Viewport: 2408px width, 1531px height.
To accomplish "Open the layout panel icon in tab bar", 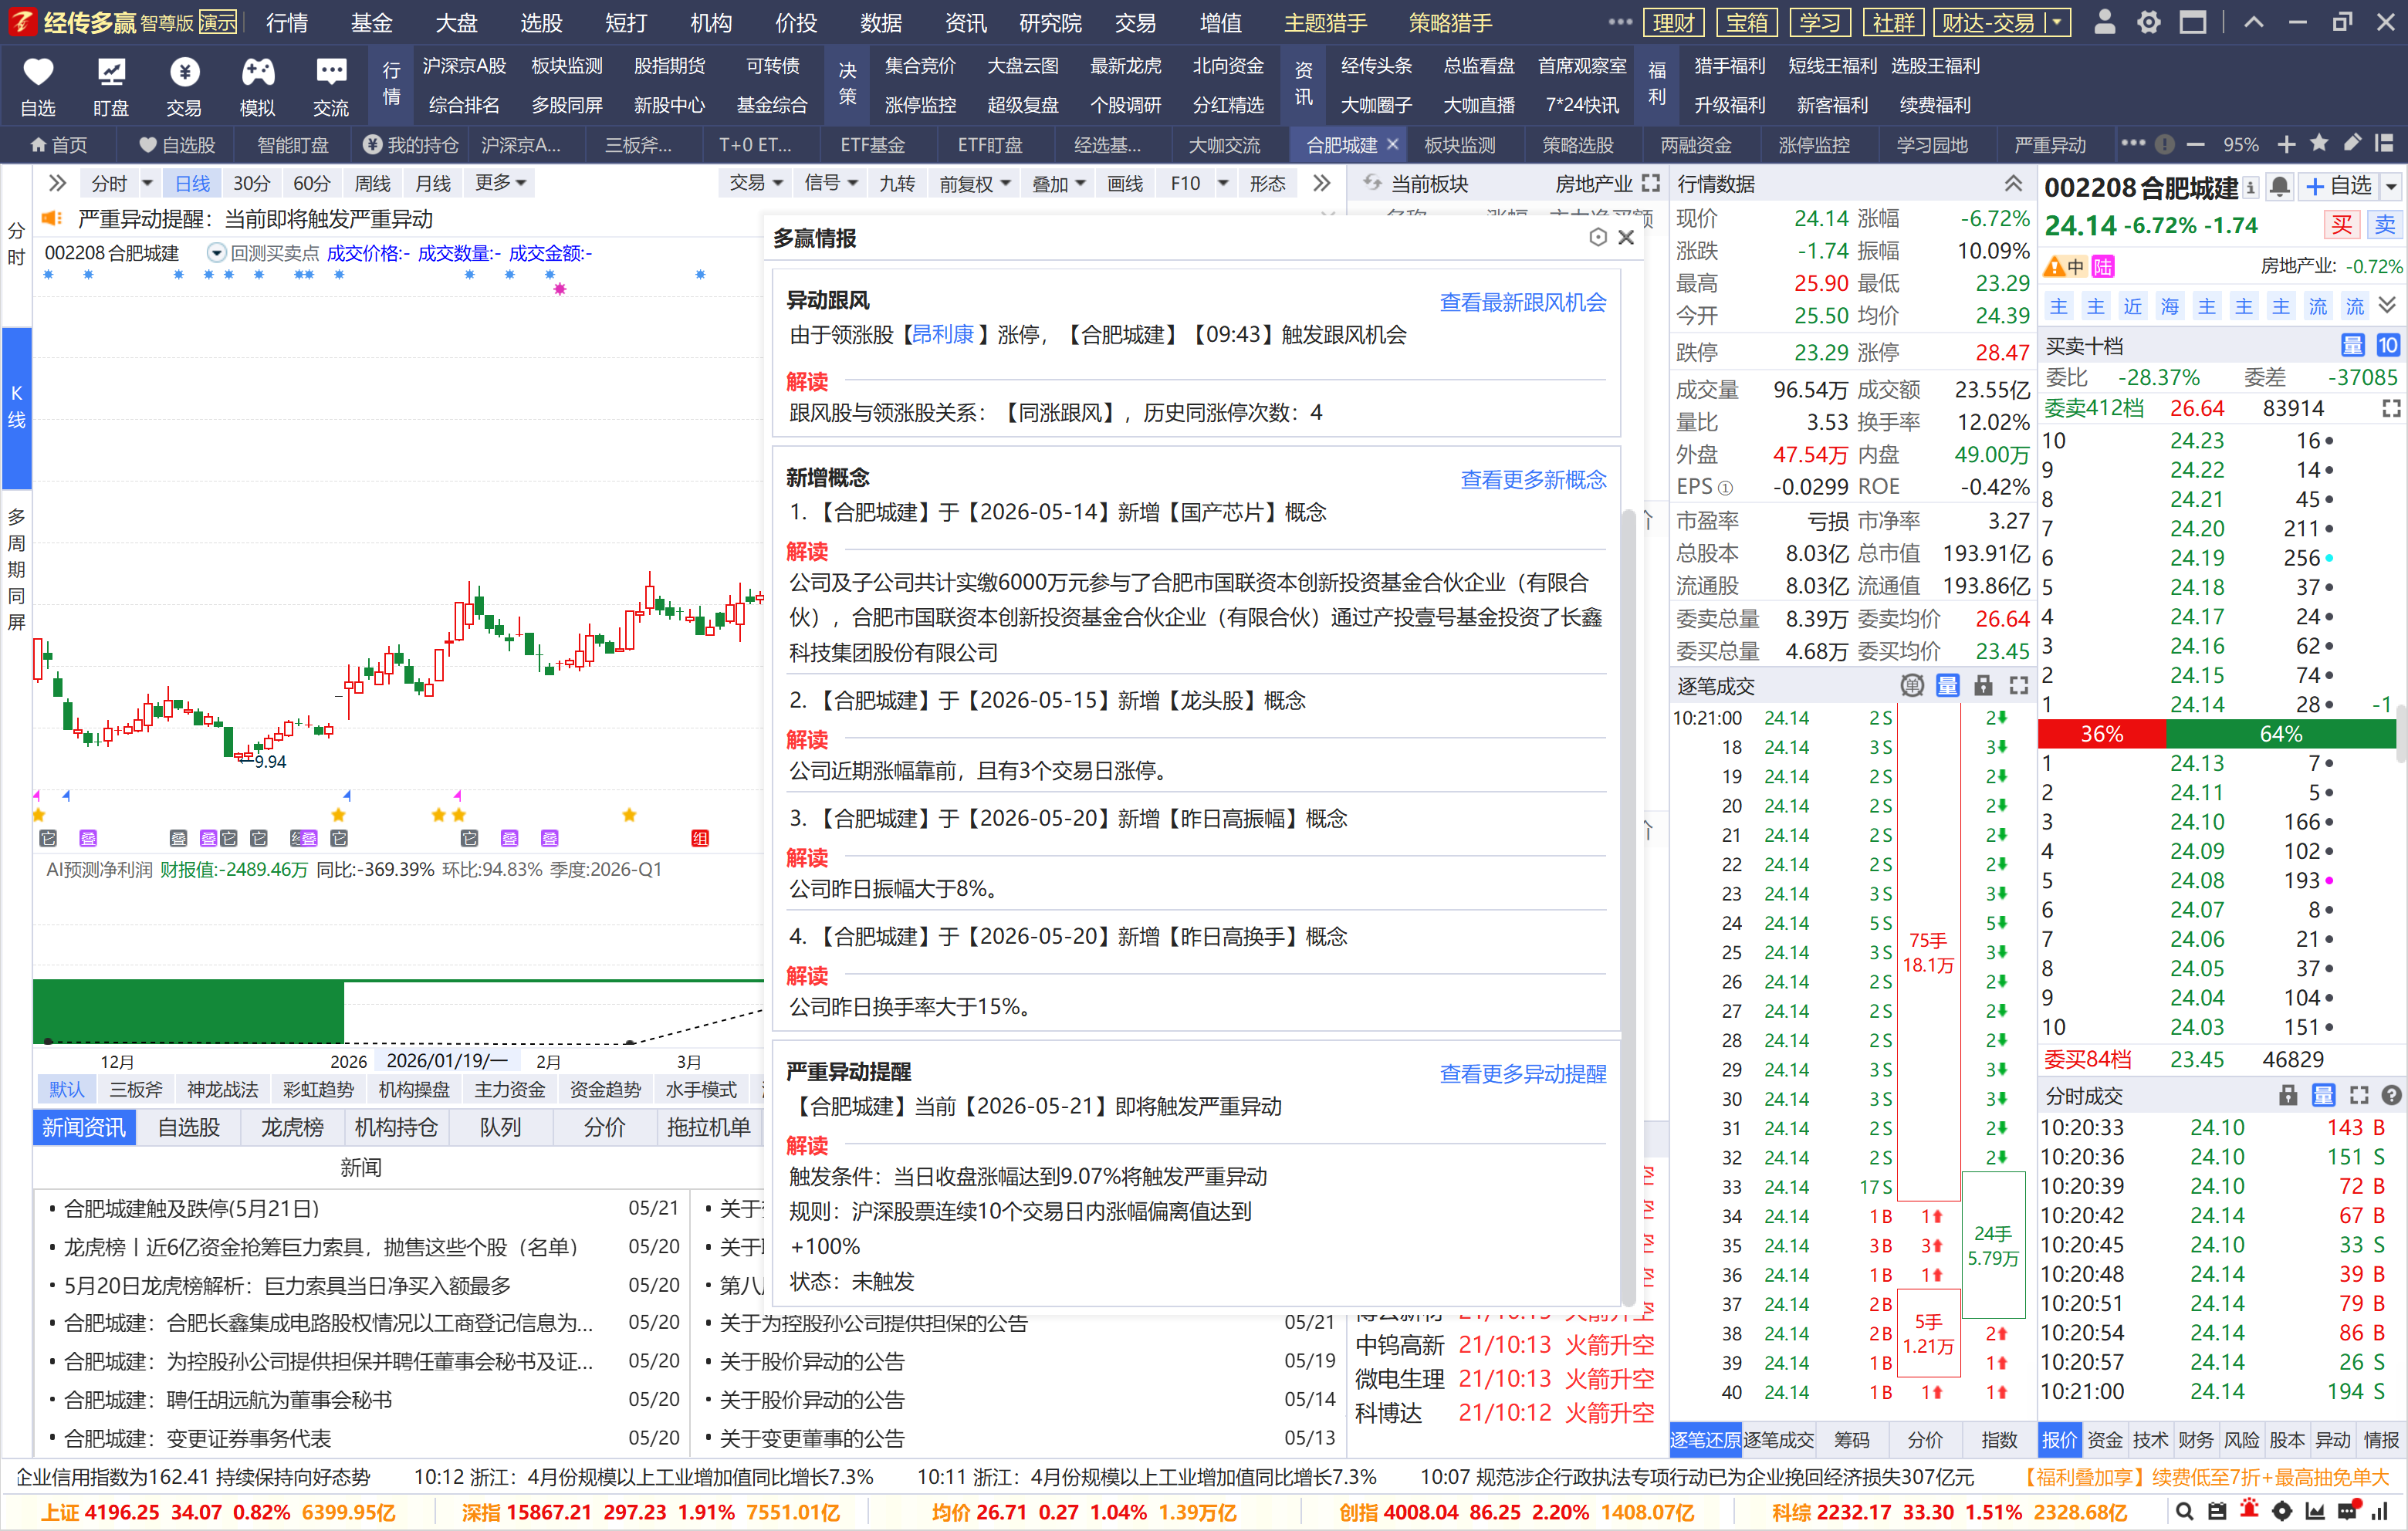I will click(x=2385, y=144).
